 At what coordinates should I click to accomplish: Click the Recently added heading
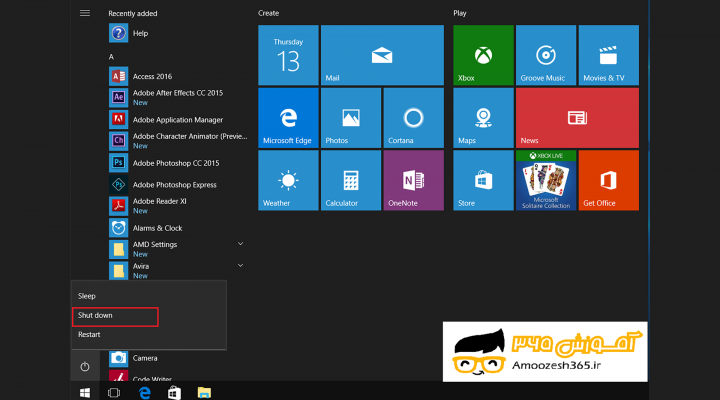pyautogui.click(x=133, y=13)
